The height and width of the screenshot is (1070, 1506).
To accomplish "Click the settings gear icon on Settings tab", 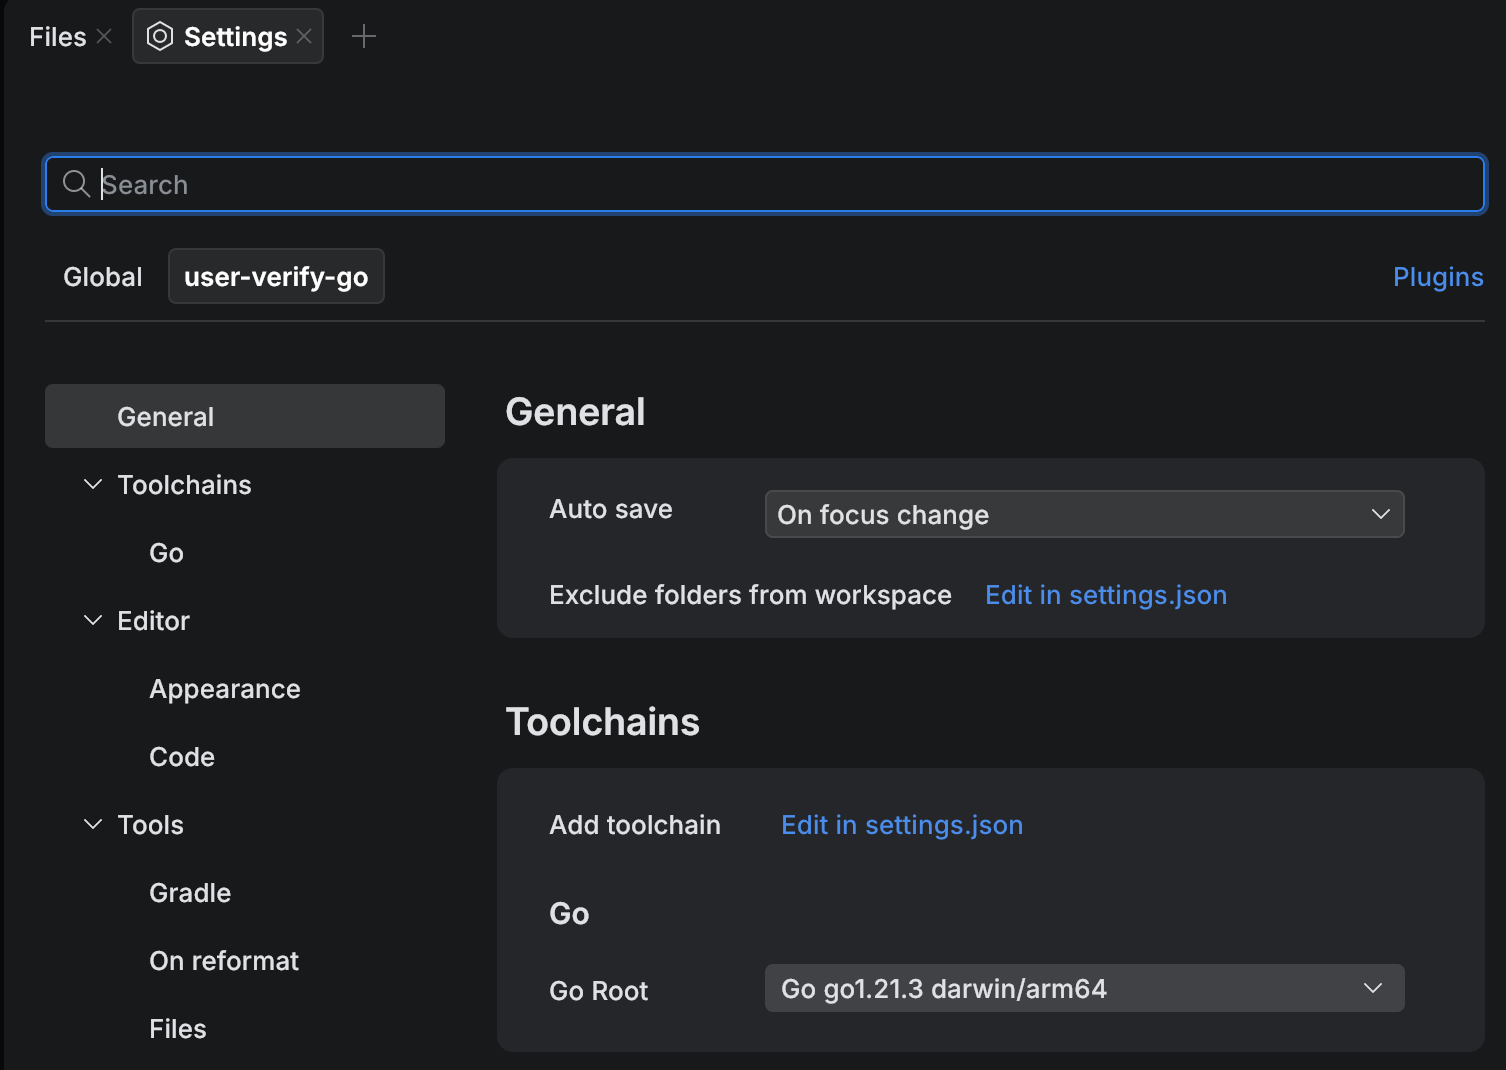I will pos(160,36).
